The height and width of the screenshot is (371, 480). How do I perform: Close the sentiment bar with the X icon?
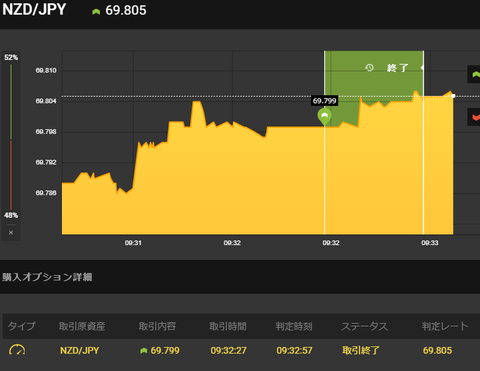(11, 232)
